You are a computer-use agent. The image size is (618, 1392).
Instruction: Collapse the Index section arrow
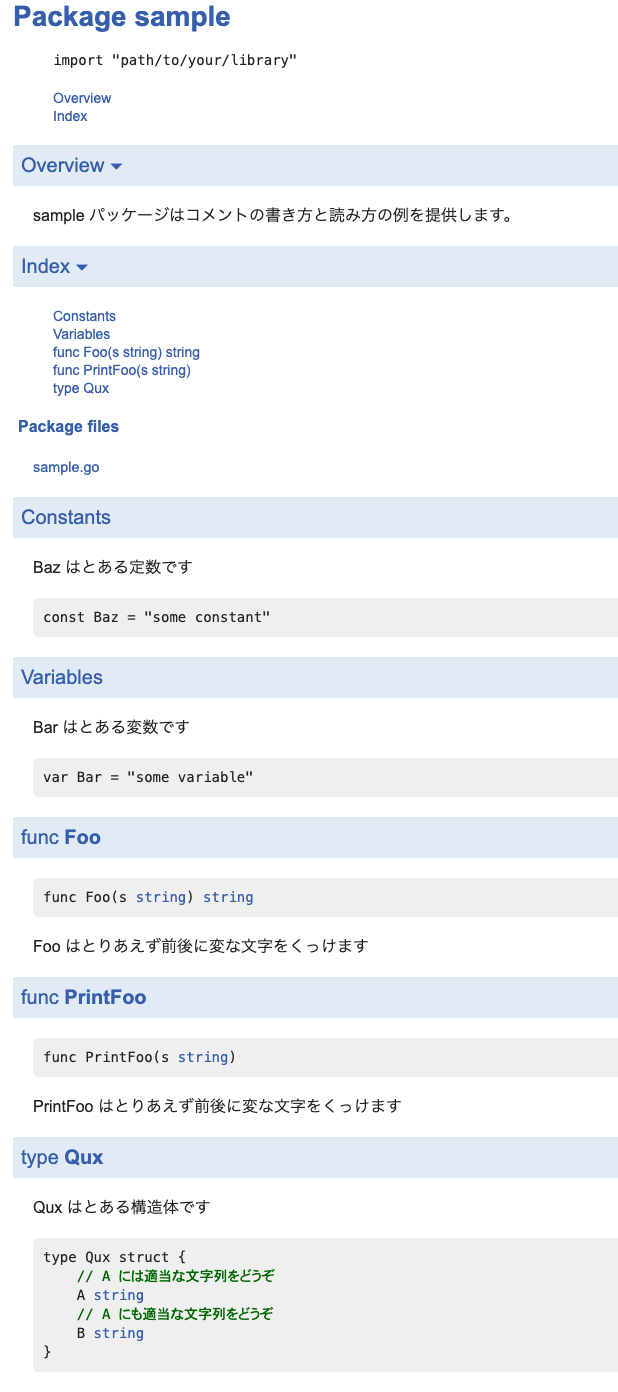pos(82,267)
